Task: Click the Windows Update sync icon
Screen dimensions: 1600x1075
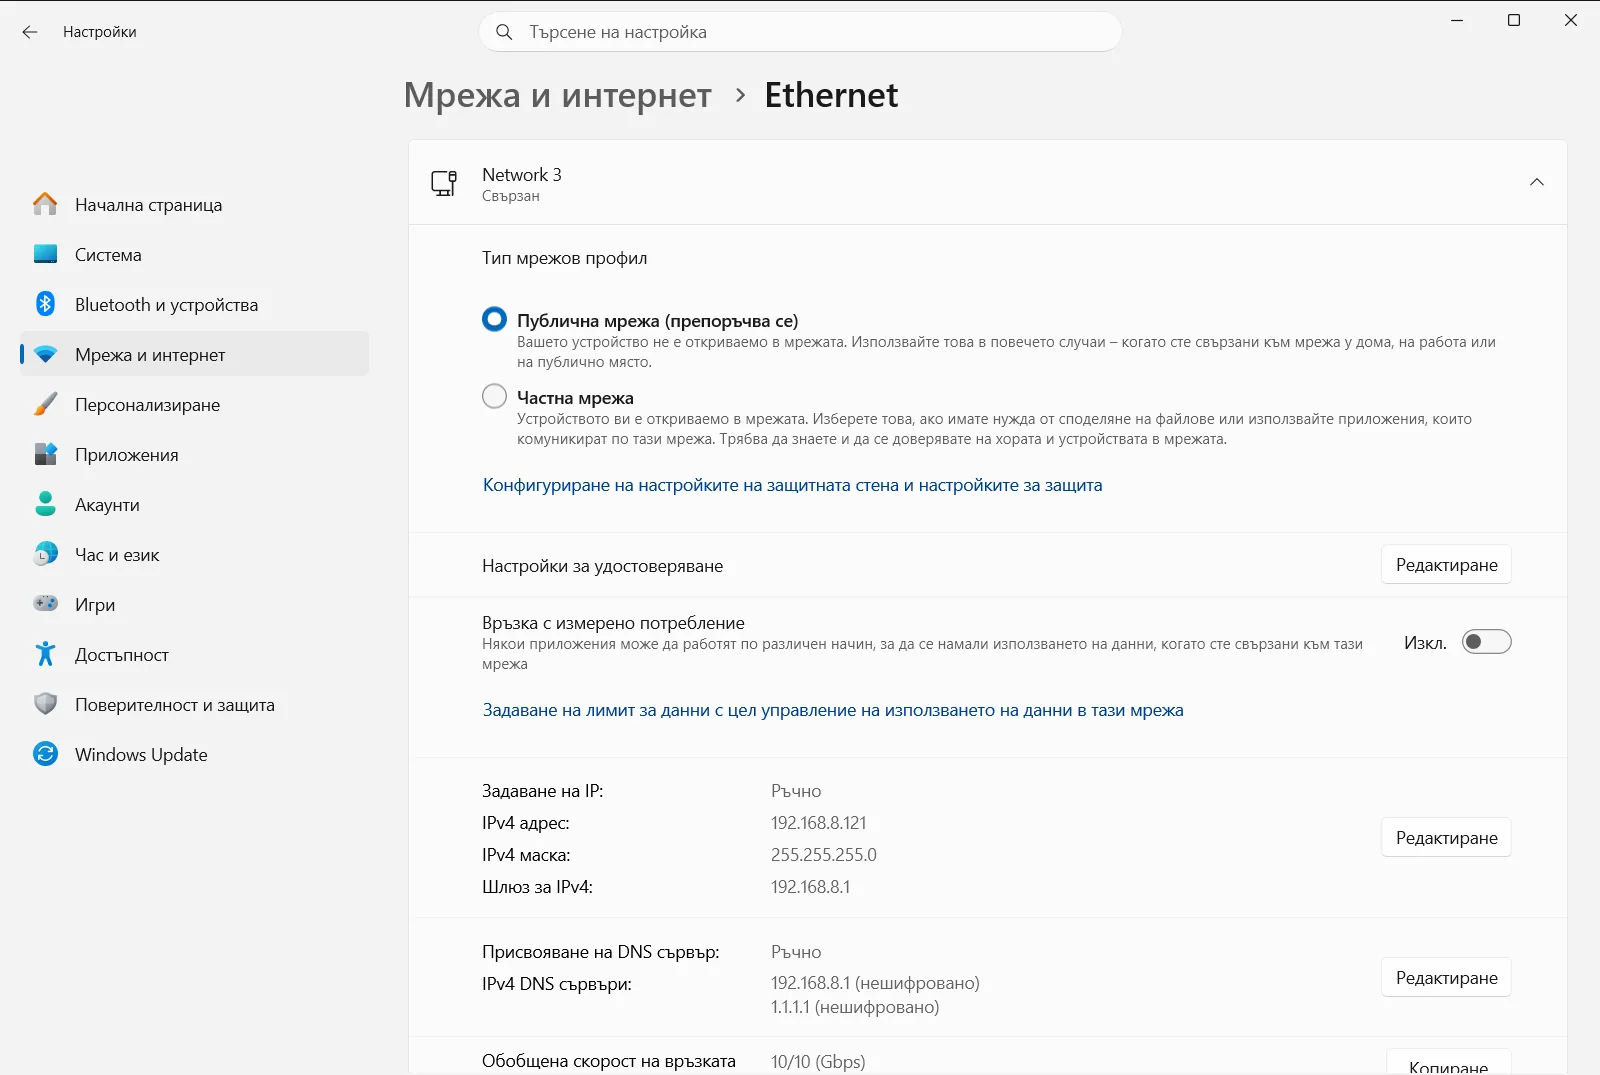Action: [x=45, y=754]
